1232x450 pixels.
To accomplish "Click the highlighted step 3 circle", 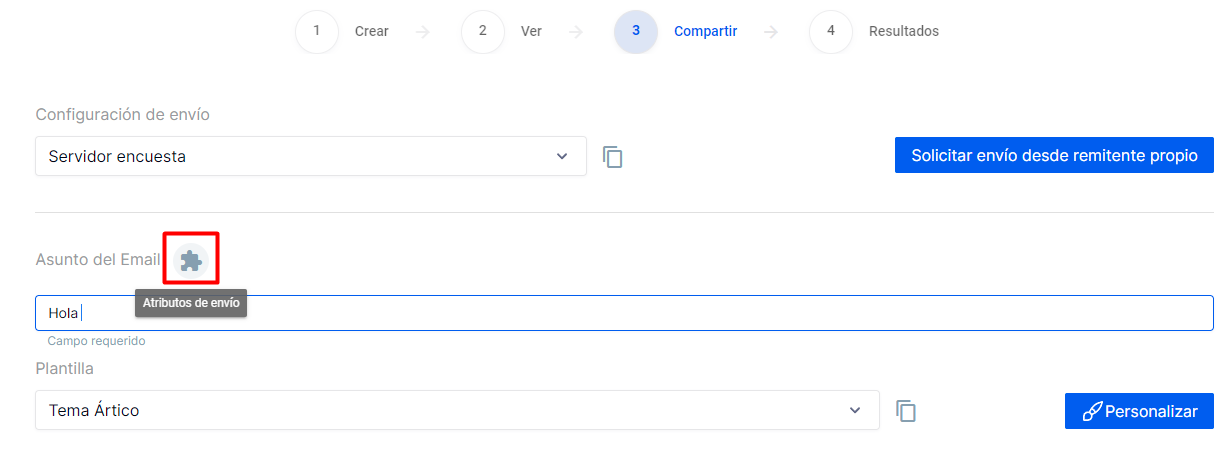I will tap(636, 31).
